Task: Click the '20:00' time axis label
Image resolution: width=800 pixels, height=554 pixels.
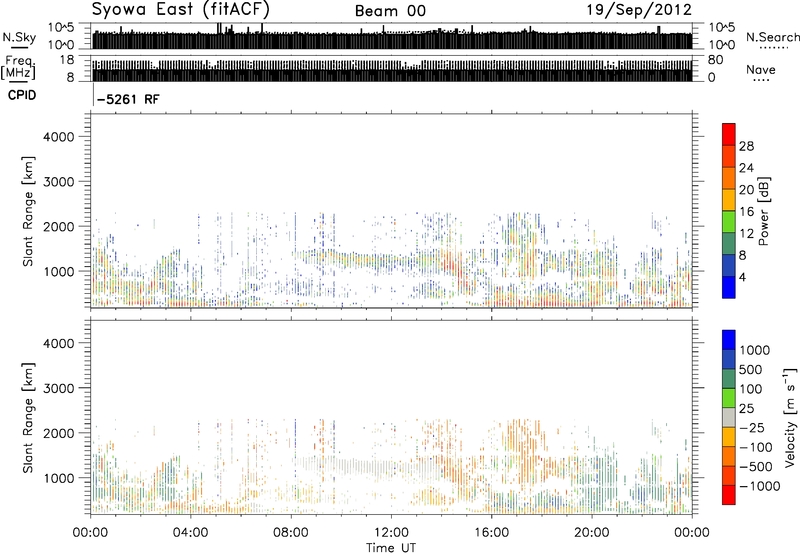Action: pos(591,533)
